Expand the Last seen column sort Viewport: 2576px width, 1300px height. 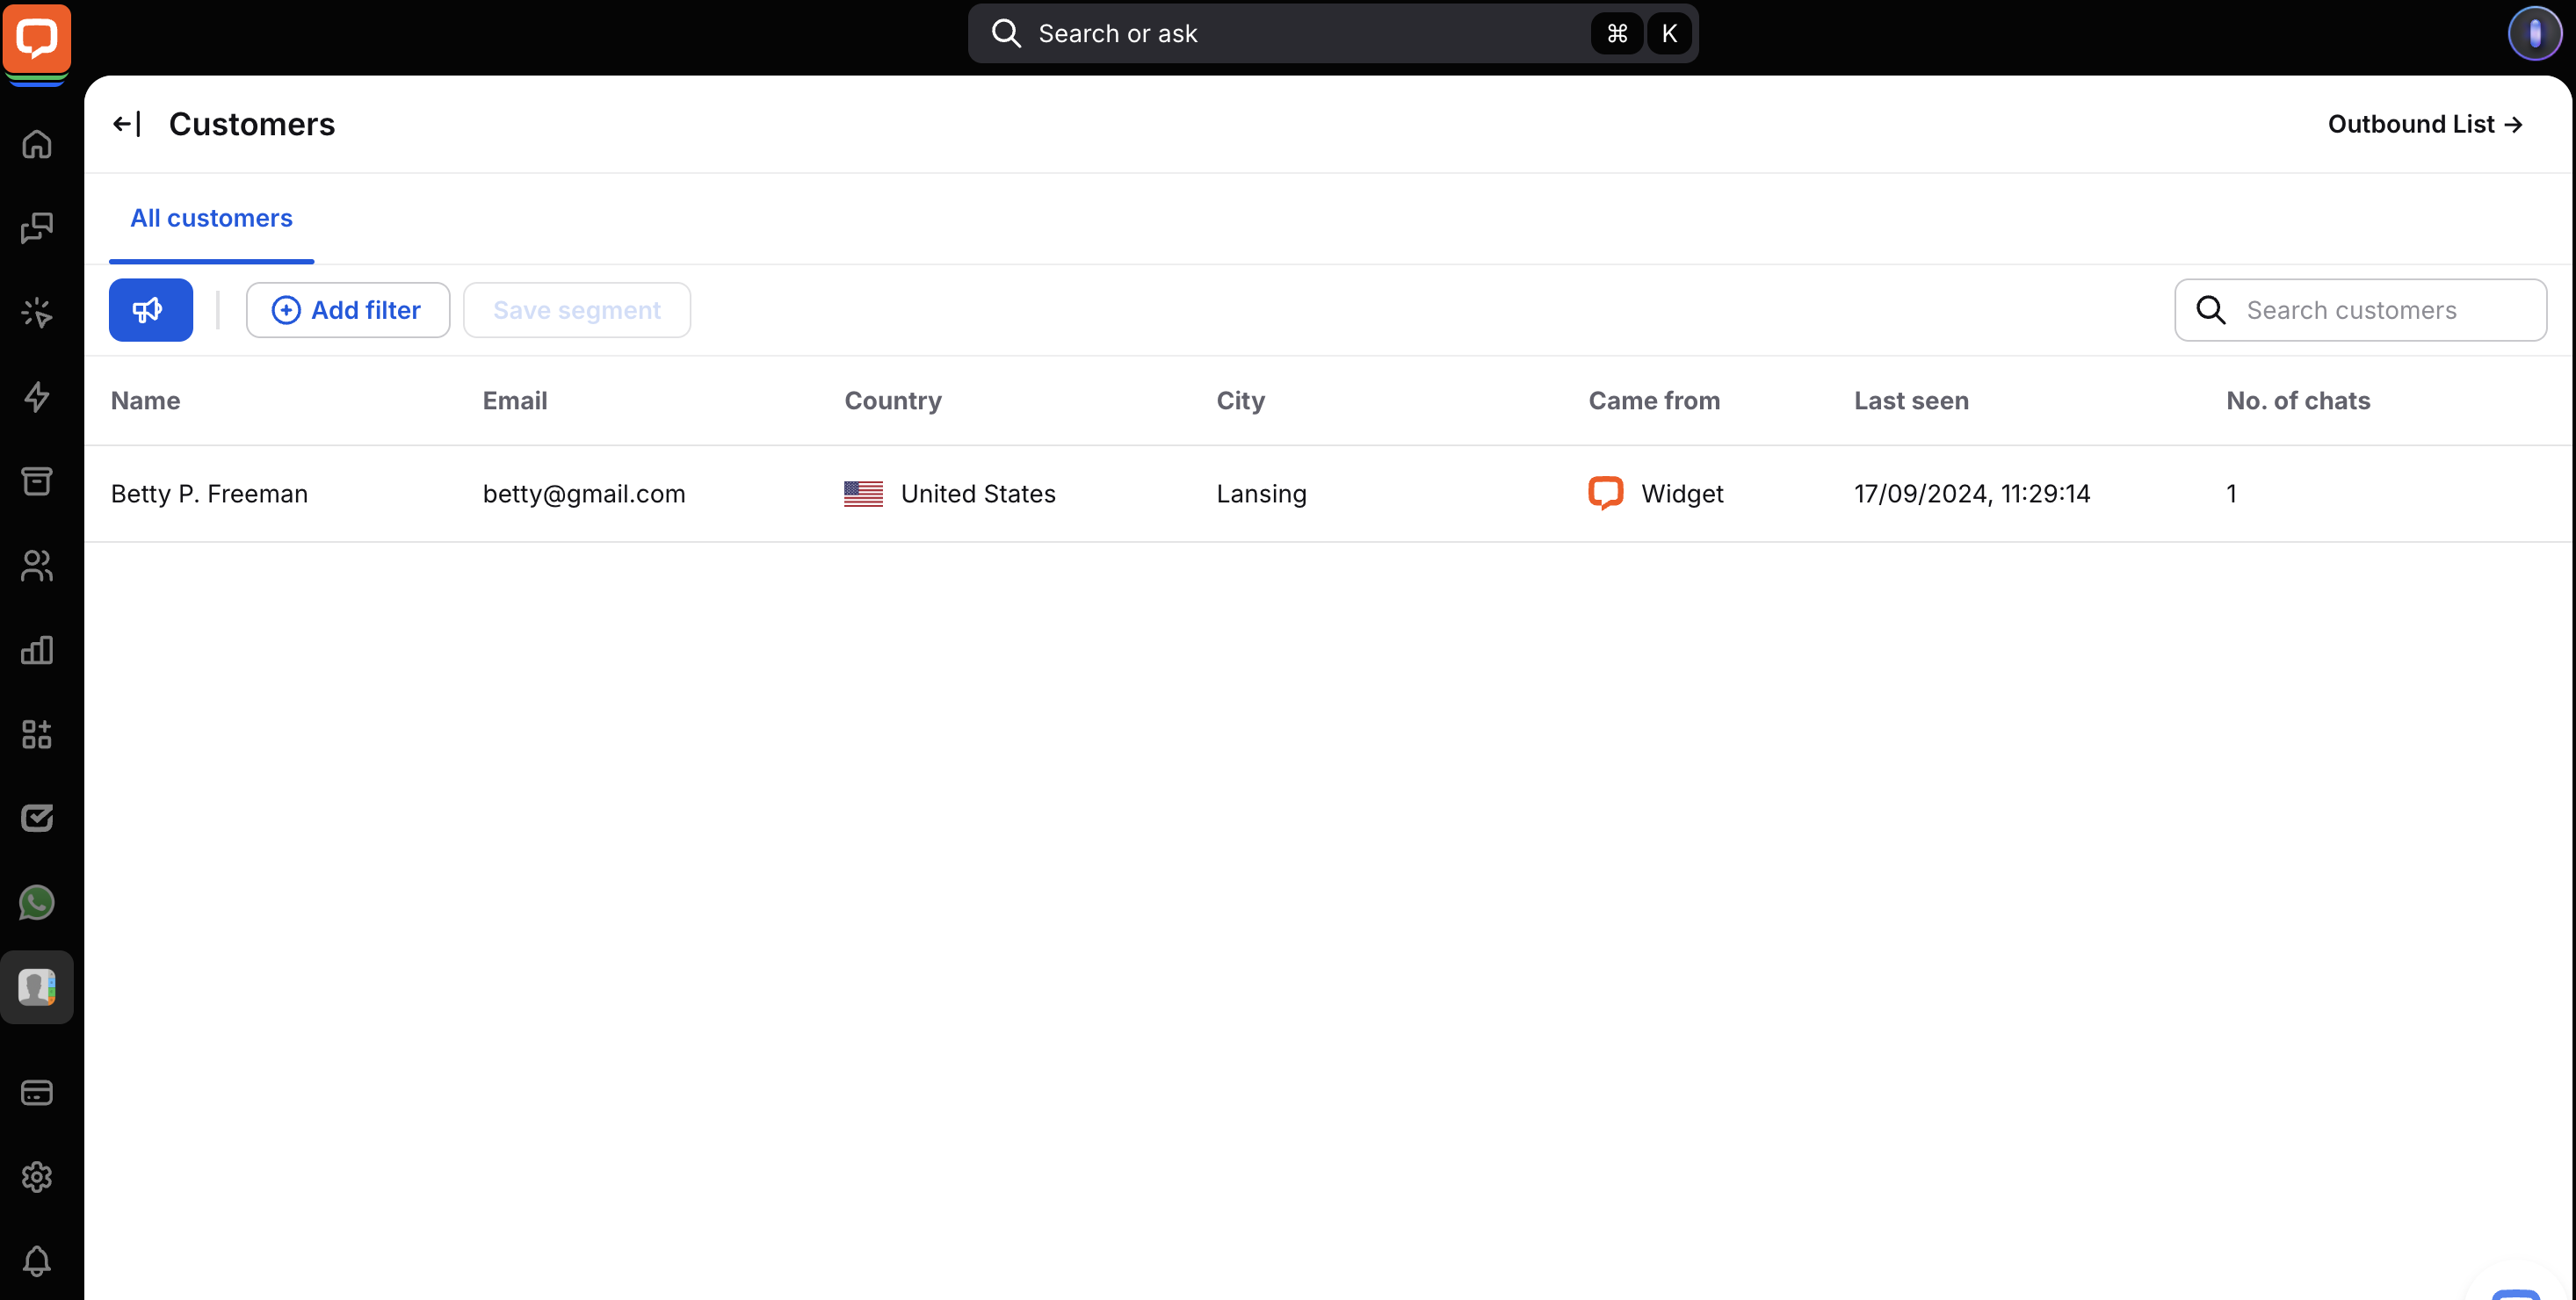(x=1911, y=400)
